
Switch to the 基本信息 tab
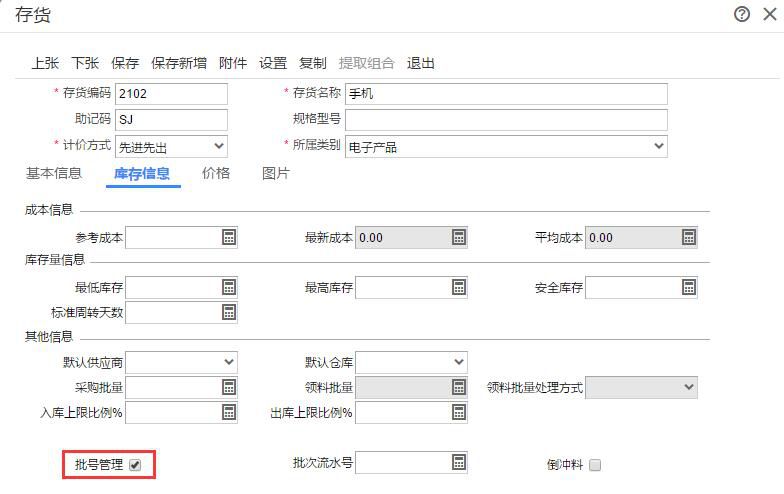(54, 173)
